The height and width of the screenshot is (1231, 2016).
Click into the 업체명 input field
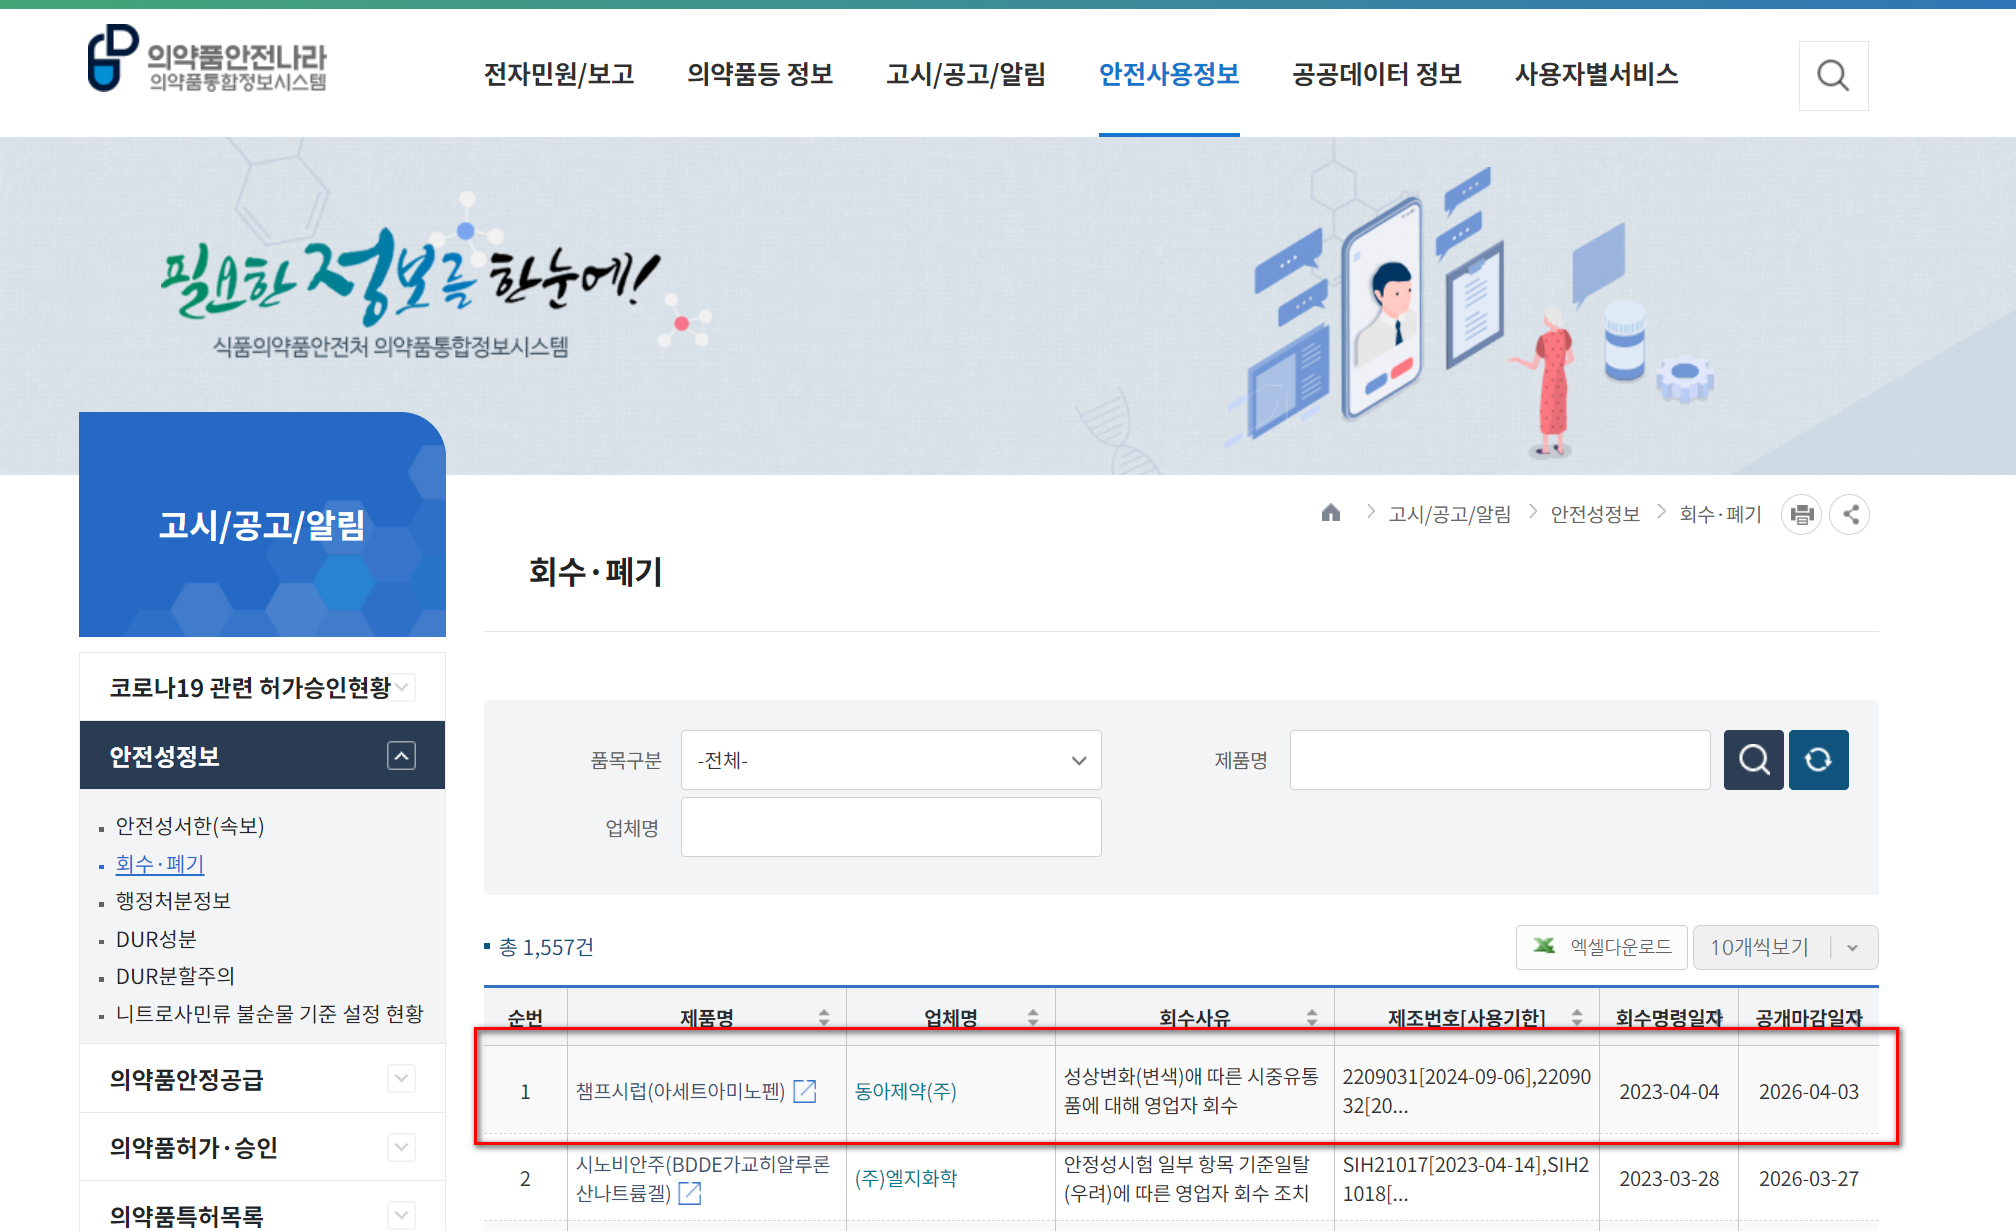point(890,827)
